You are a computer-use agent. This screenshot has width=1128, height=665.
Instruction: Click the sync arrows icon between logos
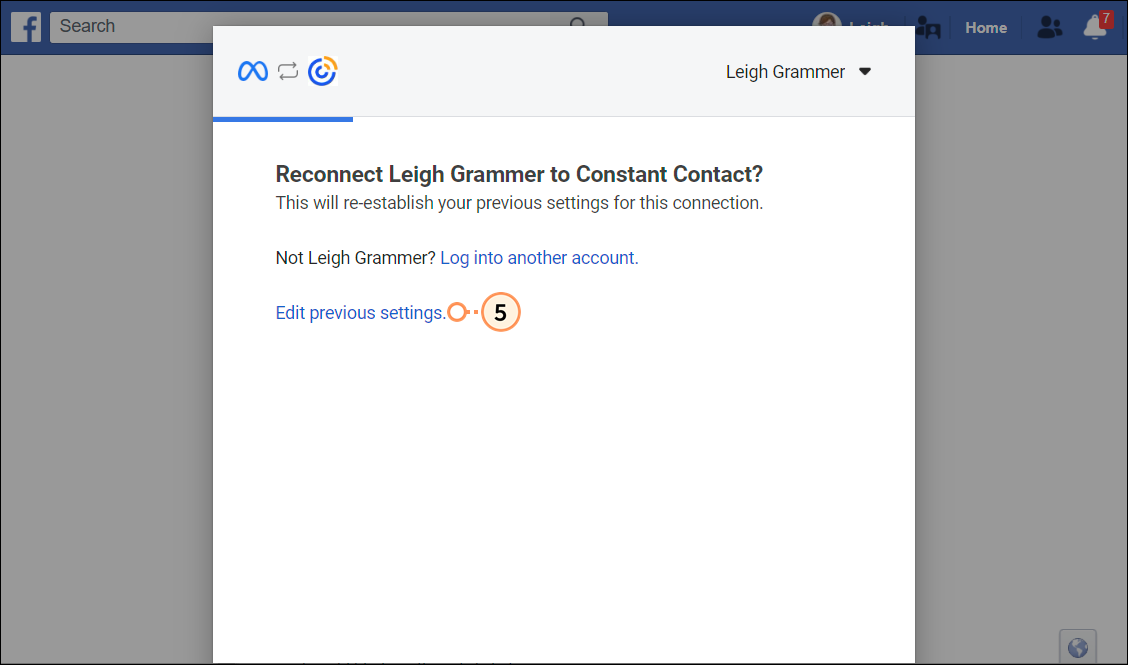coord(288,71)
